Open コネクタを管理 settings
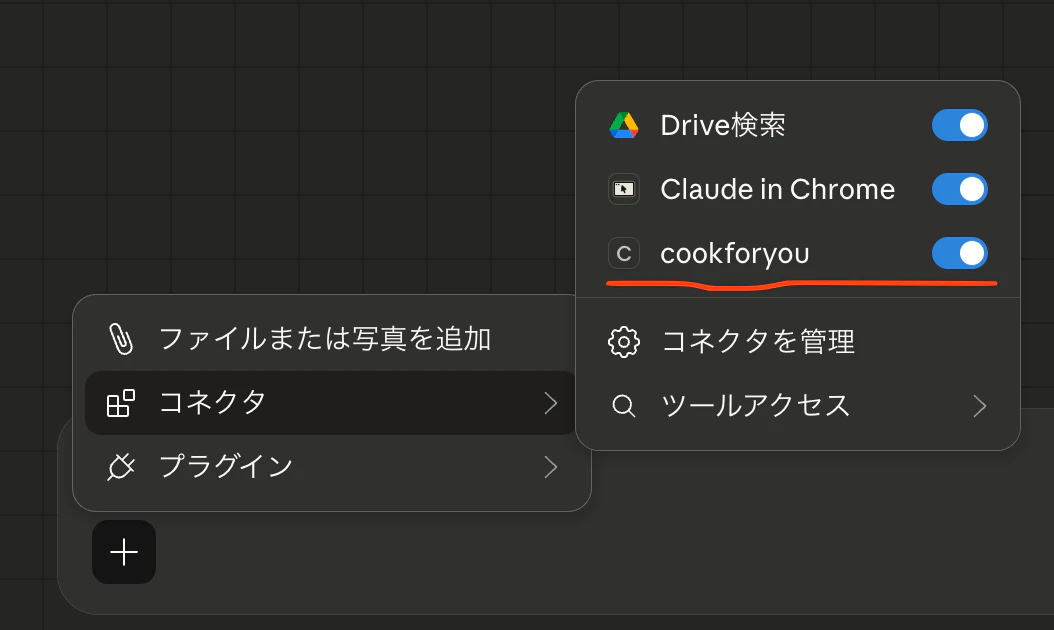The width and height of the screenshot is (1054, 630). (798, 342)
